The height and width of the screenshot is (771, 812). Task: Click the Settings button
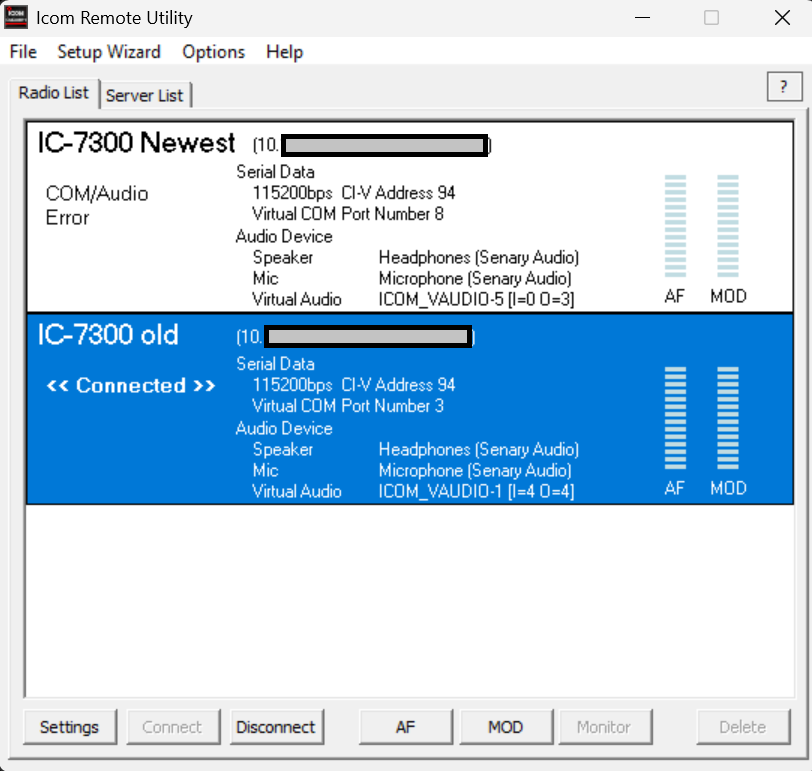[x=70, y=727]
